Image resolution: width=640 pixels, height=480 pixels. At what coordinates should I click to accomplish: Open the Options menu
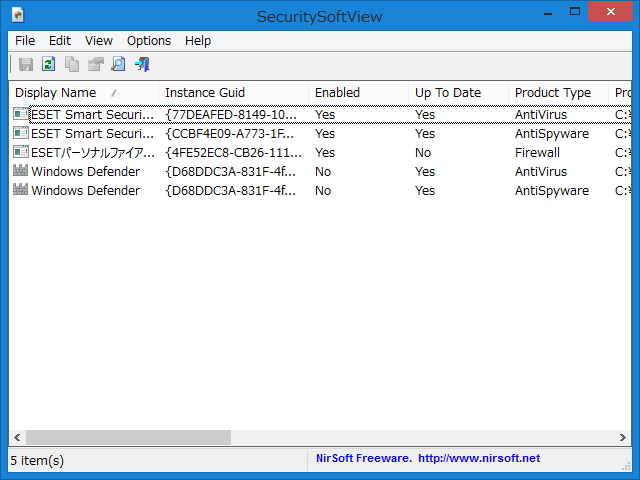point(149,41)
